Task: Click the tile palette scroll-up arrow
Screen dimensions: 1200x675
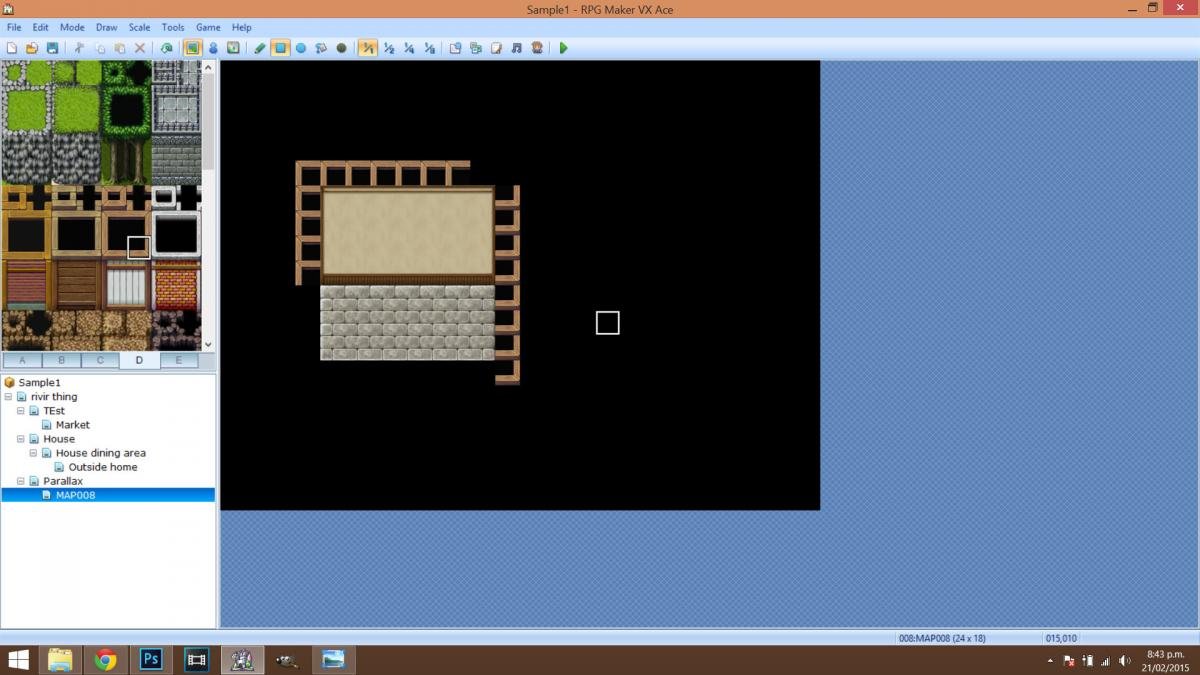Action: coord(208,67)
